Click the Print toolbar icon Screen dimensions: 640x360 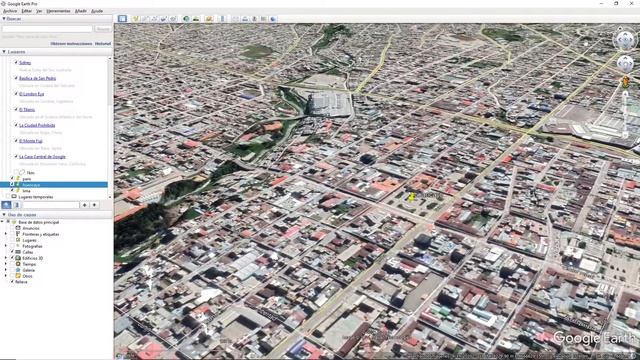tap(245, 19)
